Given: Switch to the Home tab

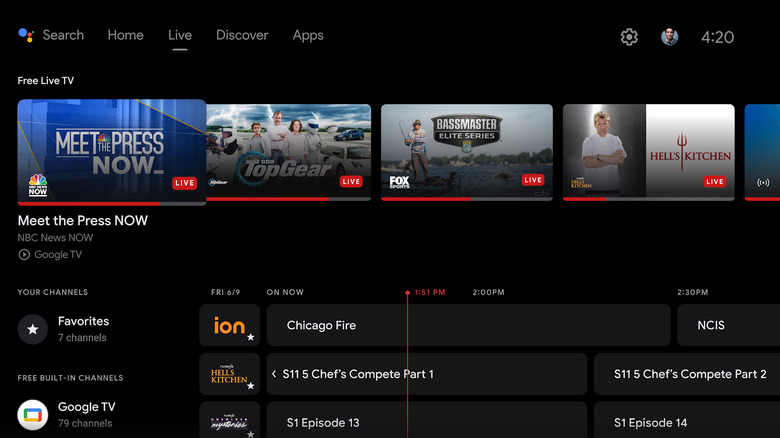Looking at the screenshot, I should pyautogui.click(x=125, y=35).
